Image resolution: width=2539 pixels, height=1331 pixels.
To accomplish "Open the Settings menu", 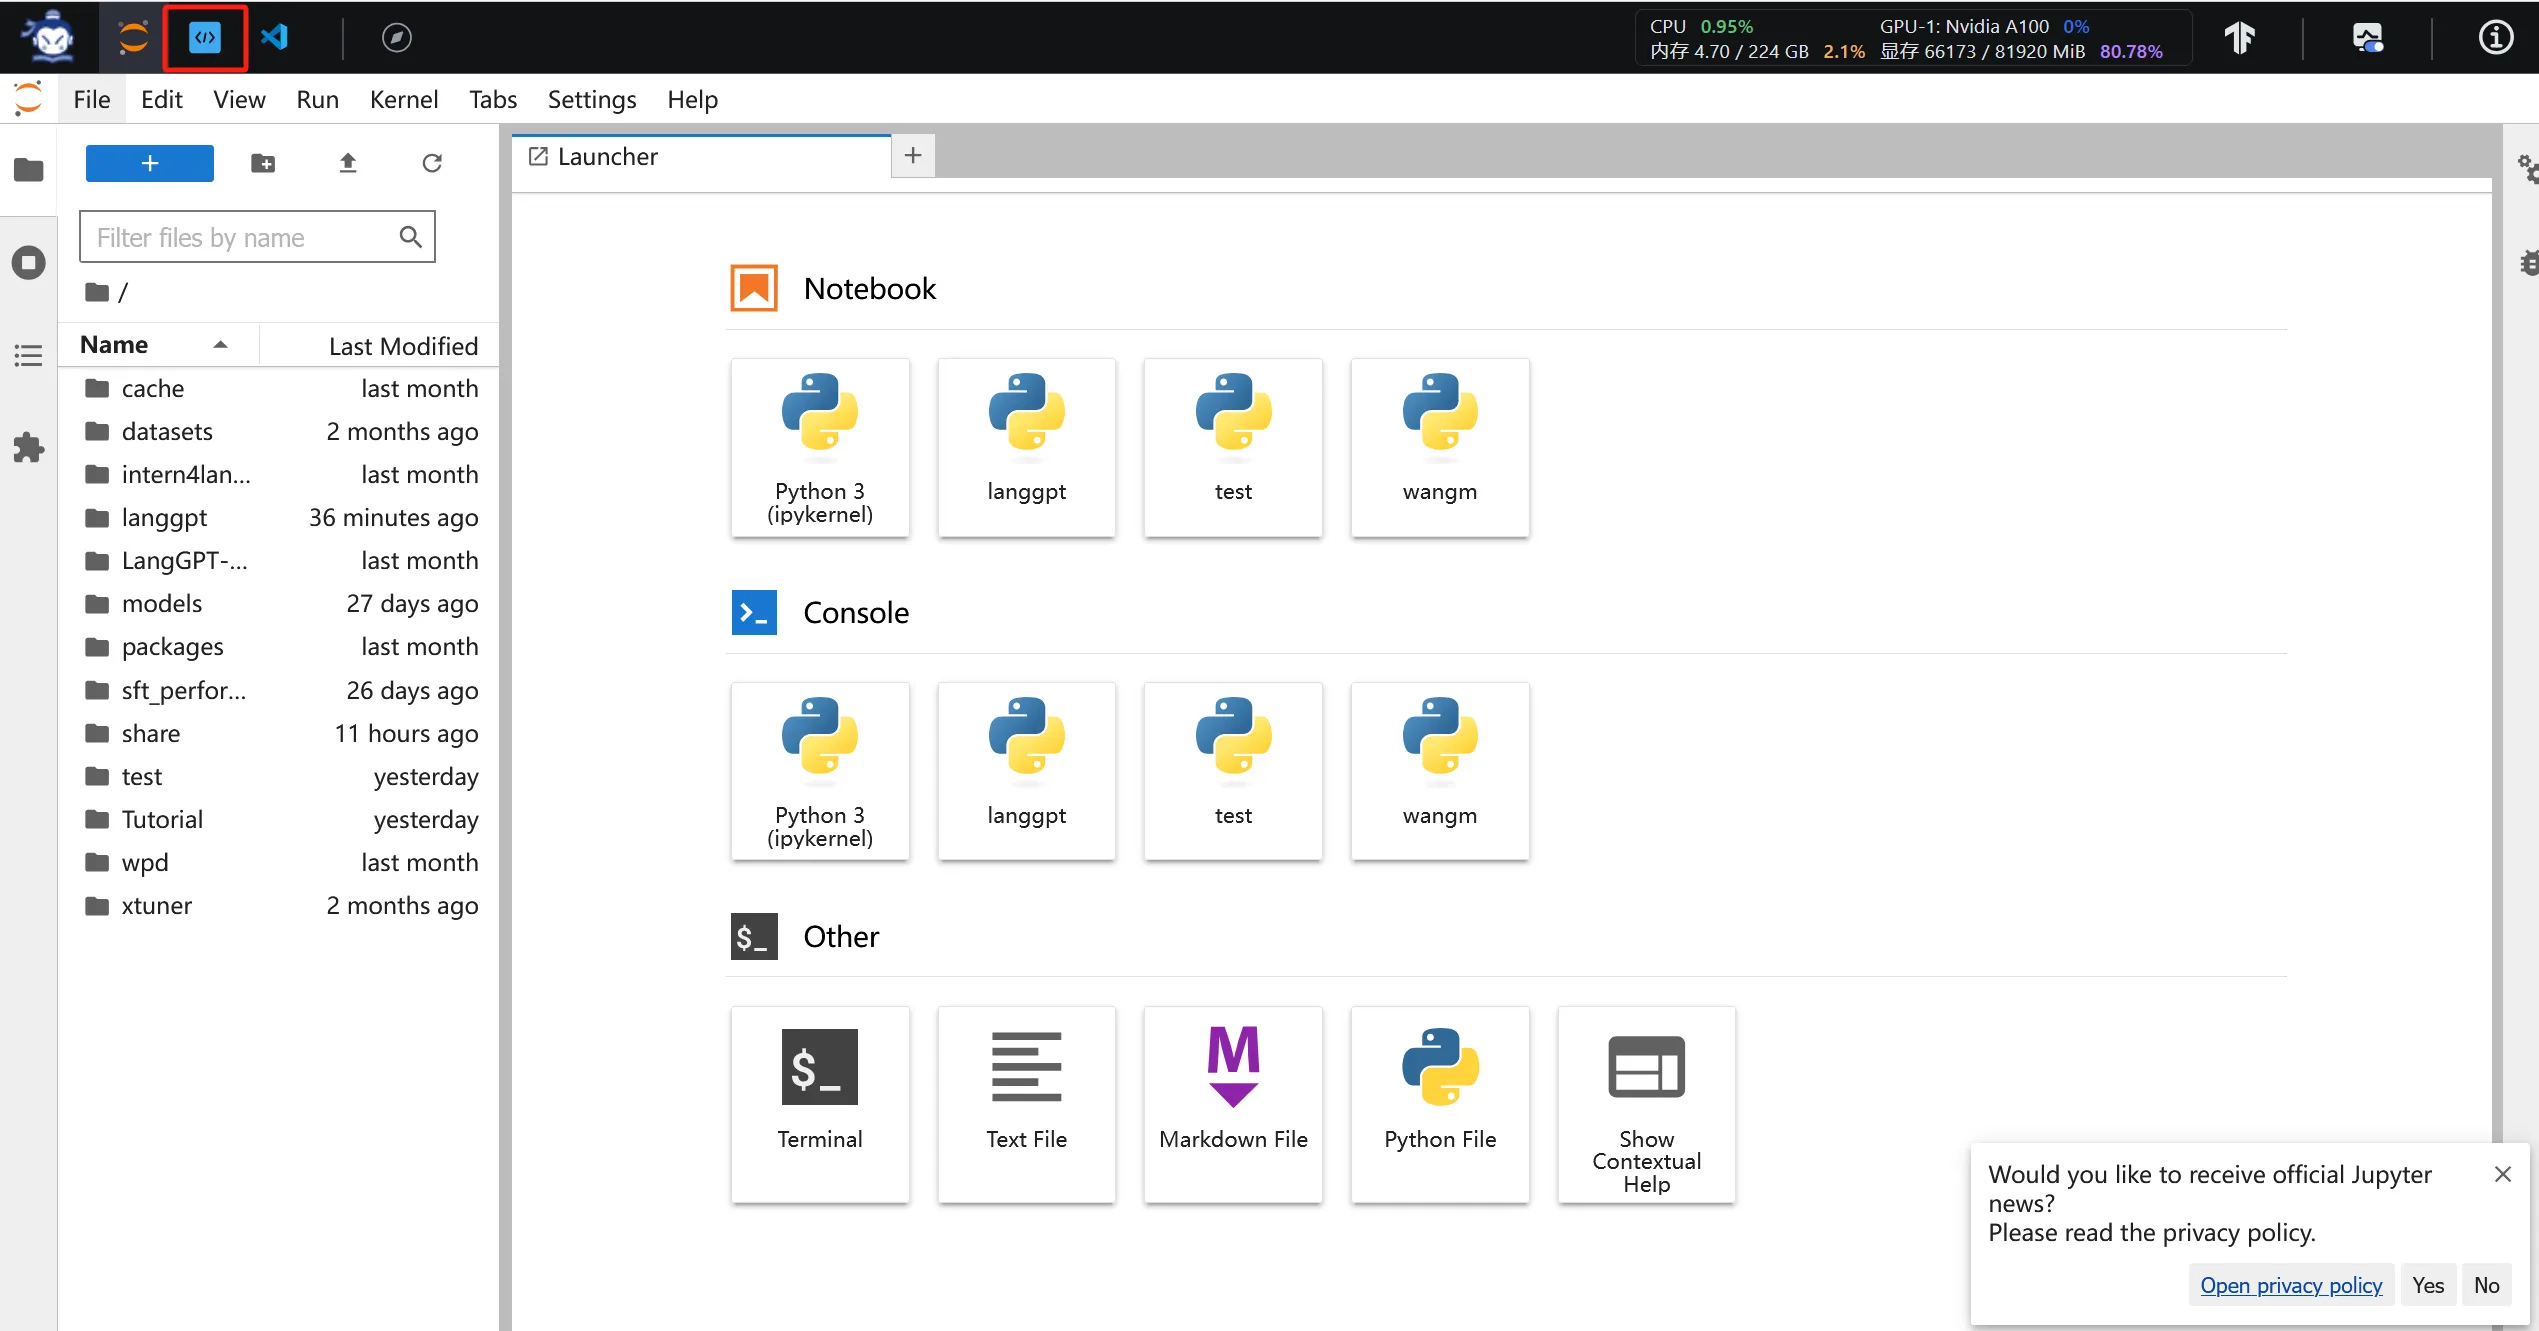I will click(x=591, y=99).
